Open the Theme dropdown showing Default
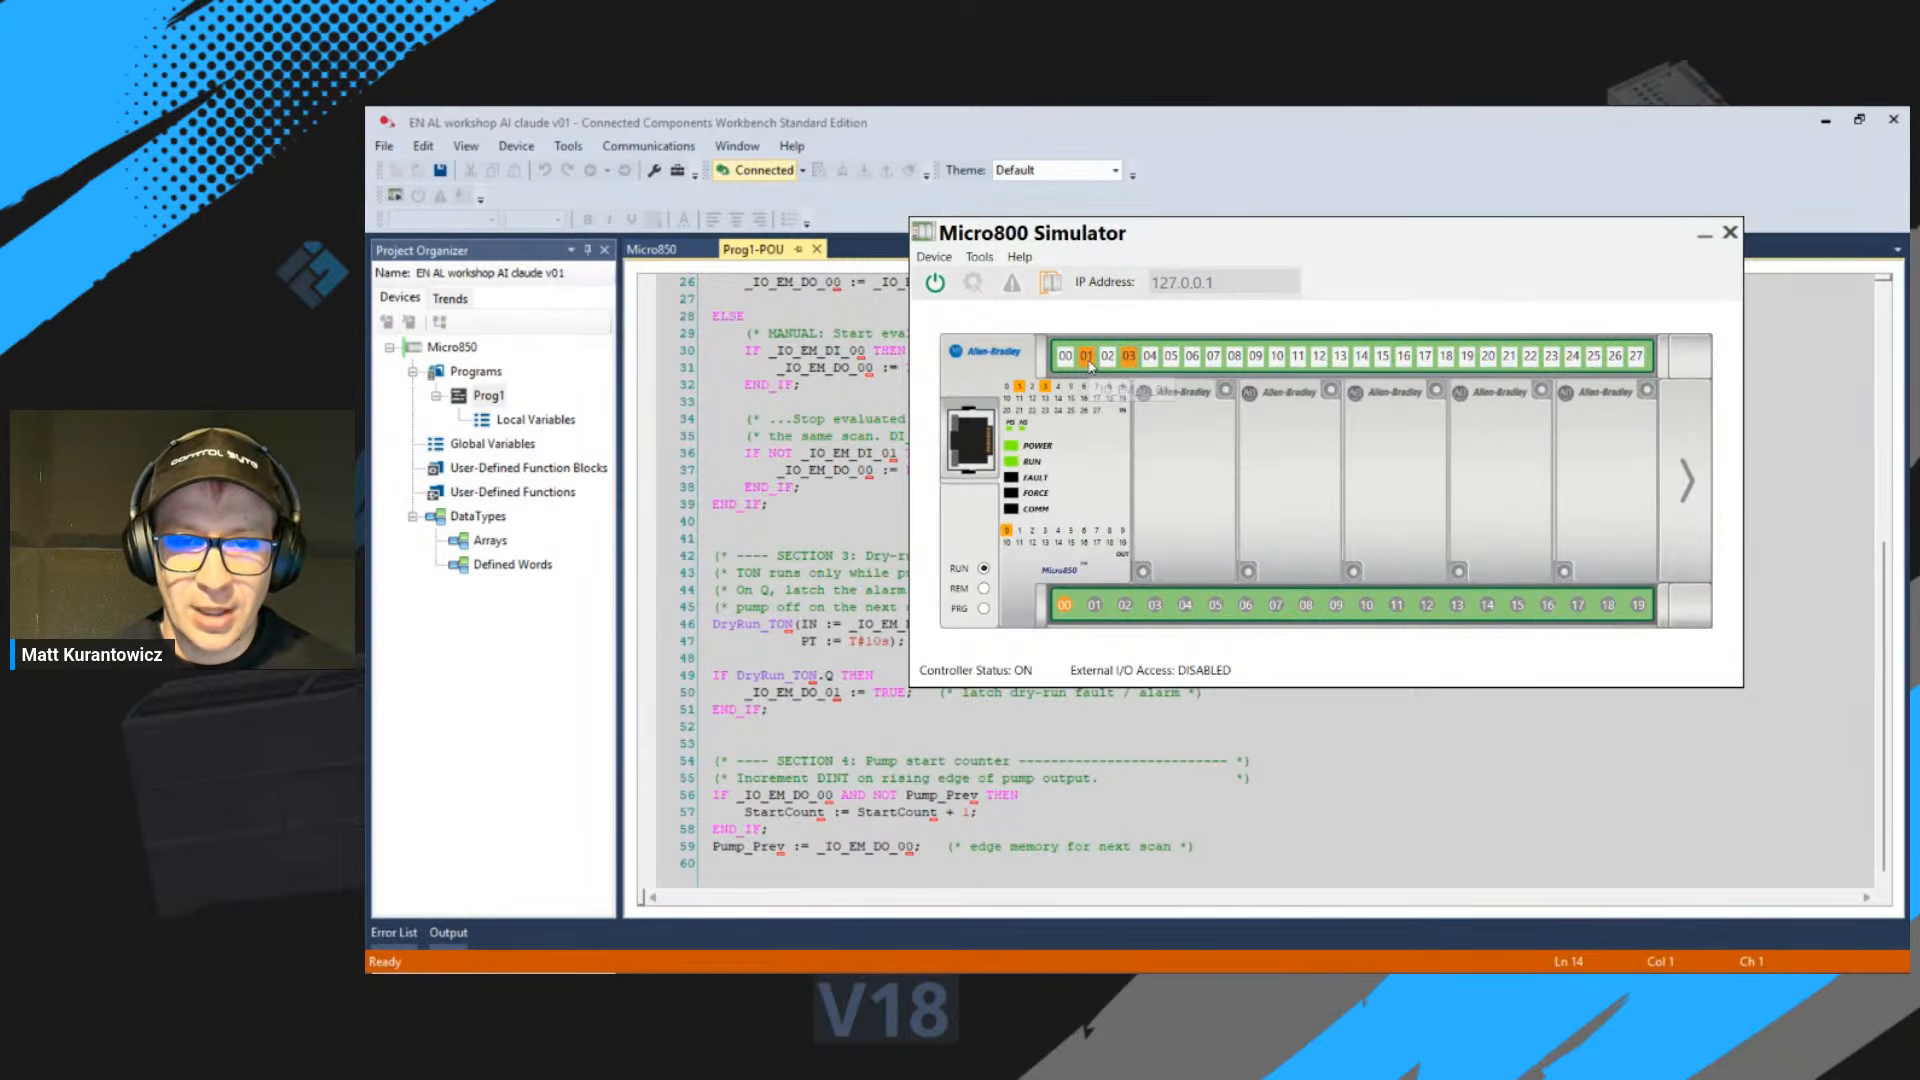The width and height of the screenshot is (1920, 1080). coord(1057,170)
